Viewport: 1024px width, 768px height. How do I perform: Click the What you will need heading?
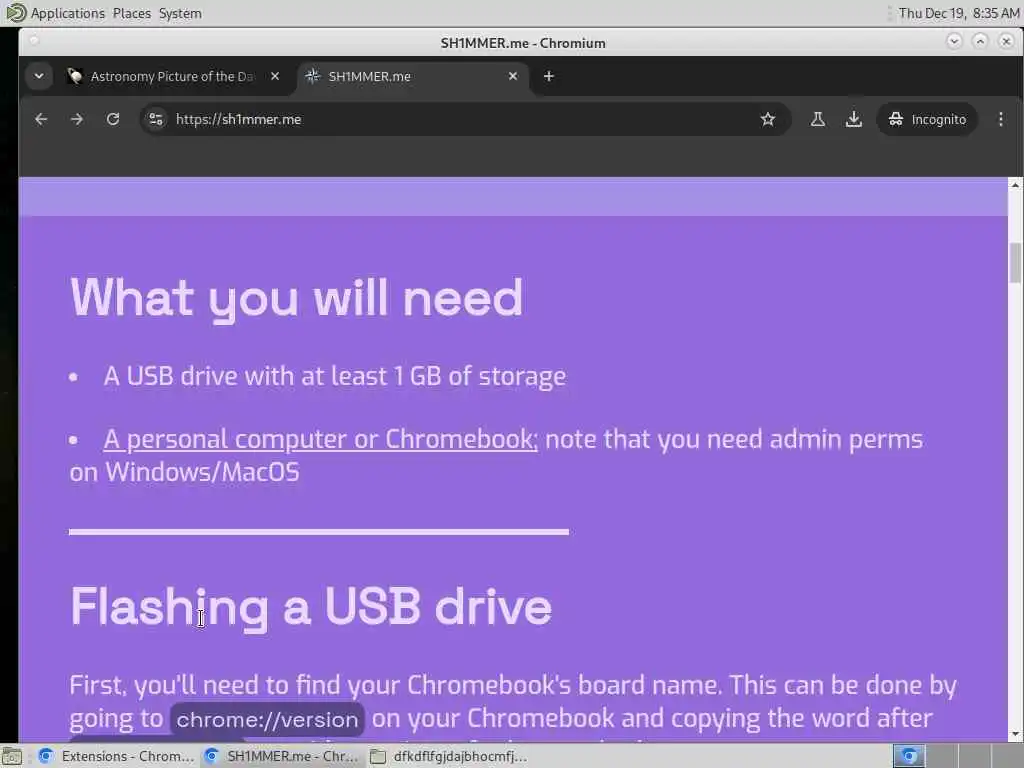pos(296,298)
